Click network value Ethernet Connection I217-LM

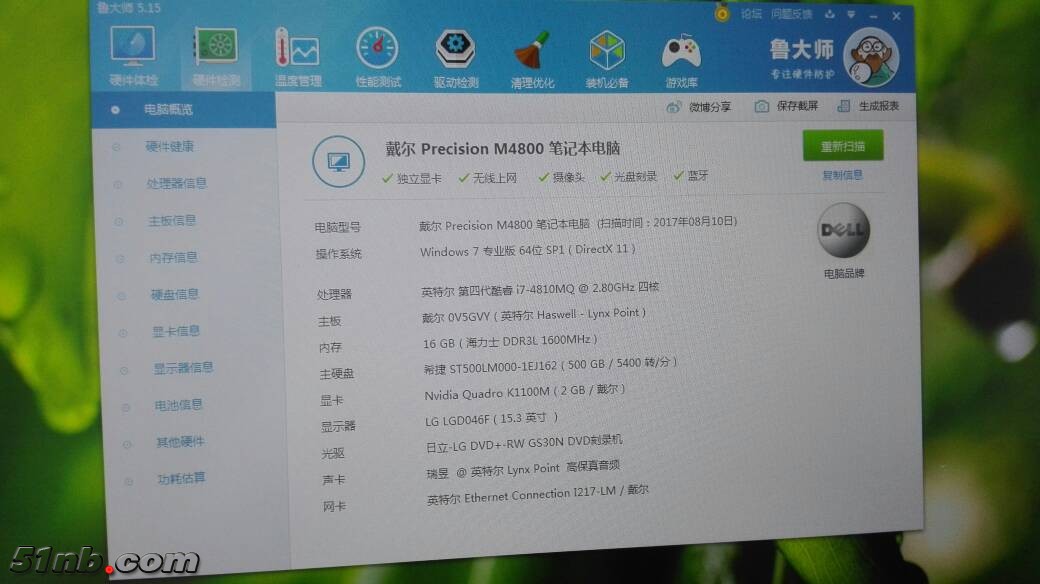point(538,495)
